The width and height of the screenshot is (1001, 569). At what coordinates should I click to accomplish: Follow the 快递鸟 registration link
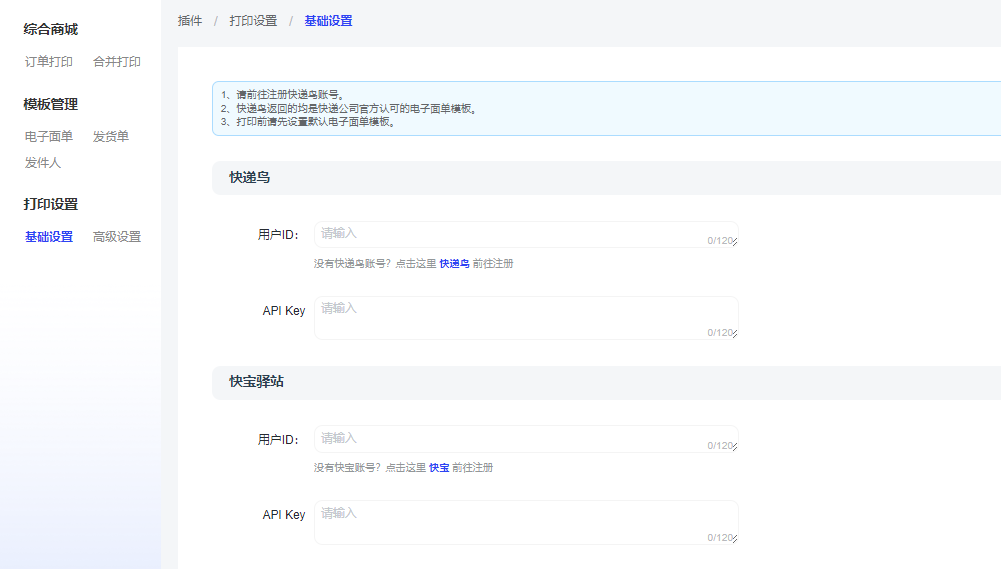point(454,264)
